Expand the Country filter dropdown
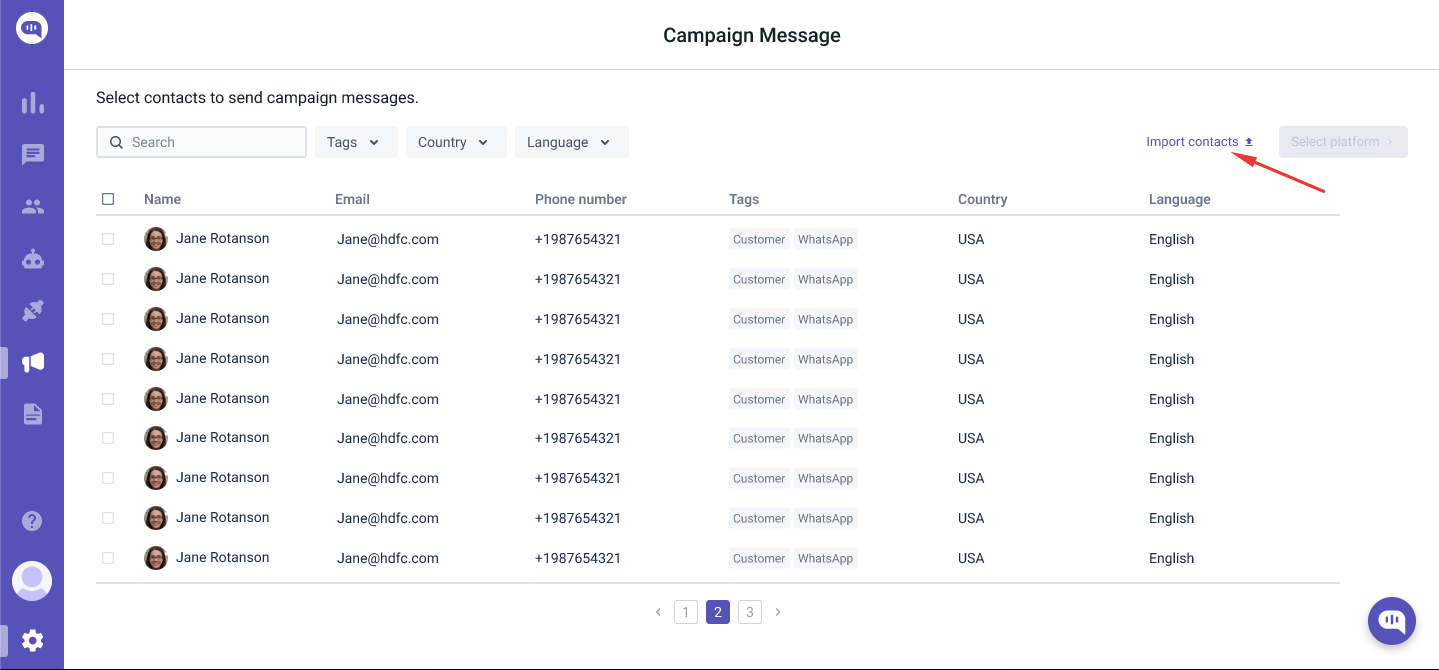This screenshot has height=670, width=1439. pyautogui.click(x=456, y=142)
